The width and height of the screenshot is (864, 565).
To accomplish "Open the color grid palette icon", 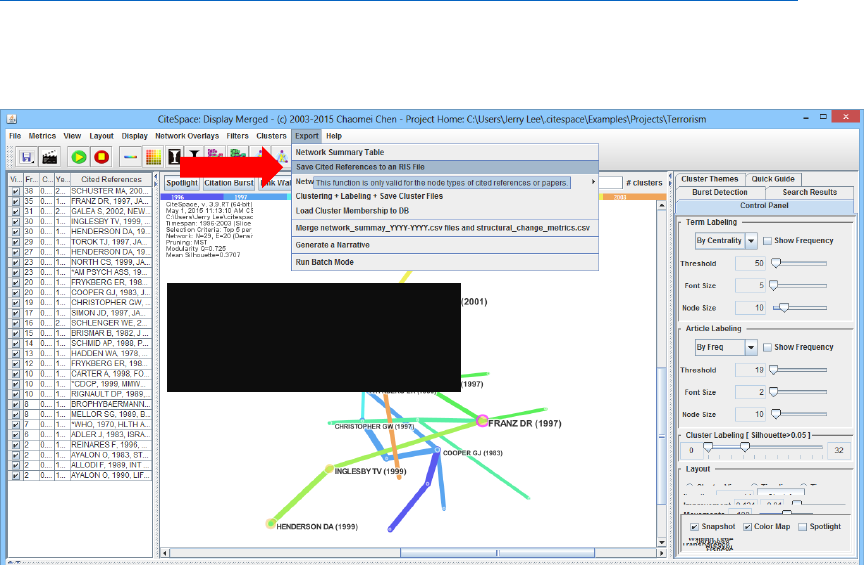I will coord(153,157).
